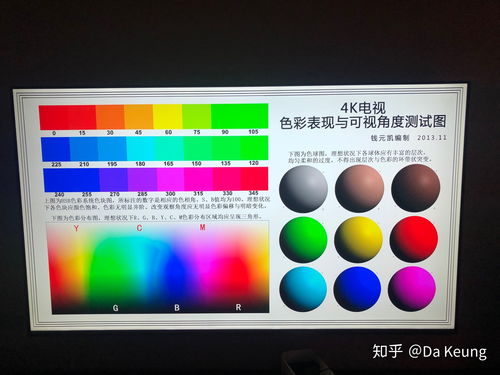This screenshot has width=500, height=375.
Task: Click the sky-blue color block labeled 195
Action: pyautogui.click(x=112, y=149)
